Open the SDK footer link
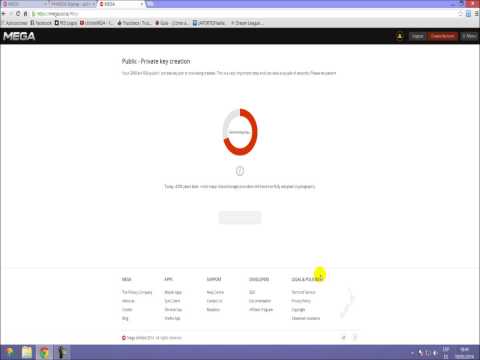This screenshot has width=480, height=360. [x=252, y=292]
